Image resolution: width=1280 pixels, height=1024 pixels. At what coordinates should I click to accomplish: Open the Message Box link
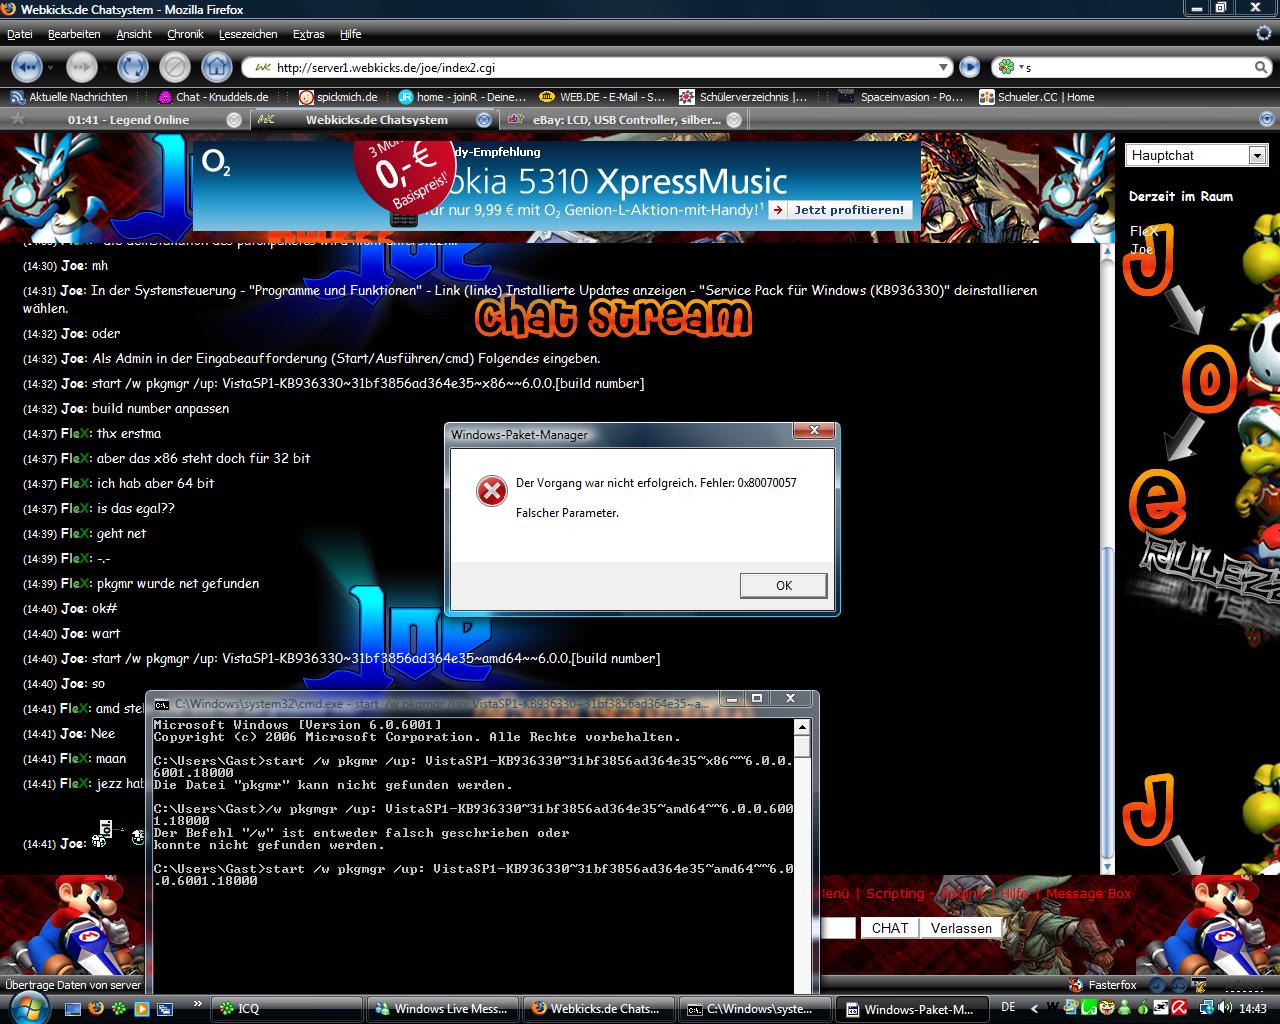pos(1089,894)
